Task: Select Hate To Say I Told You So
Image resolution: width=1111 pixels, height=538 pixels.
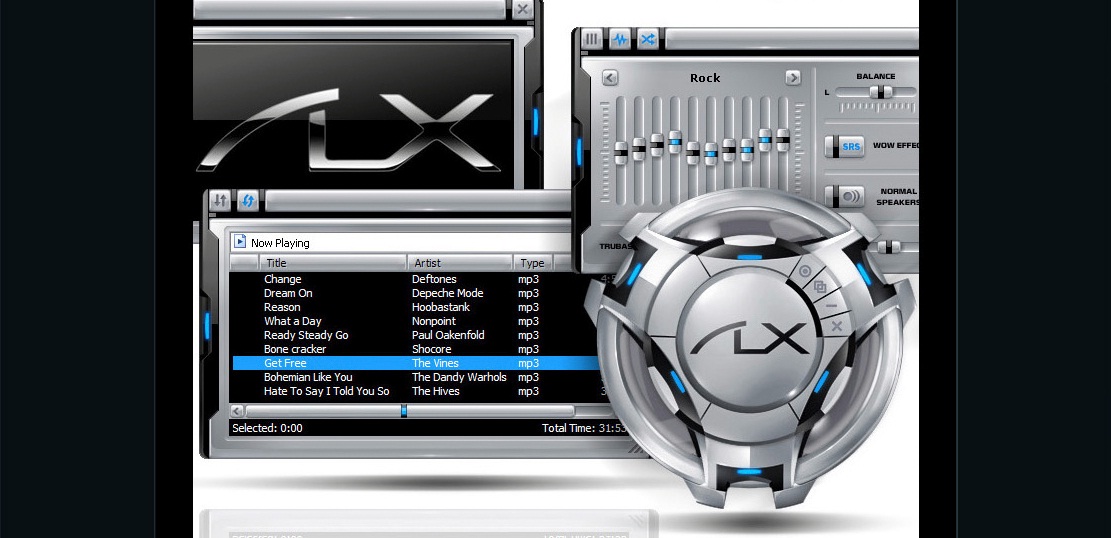Action: point(418,391)
